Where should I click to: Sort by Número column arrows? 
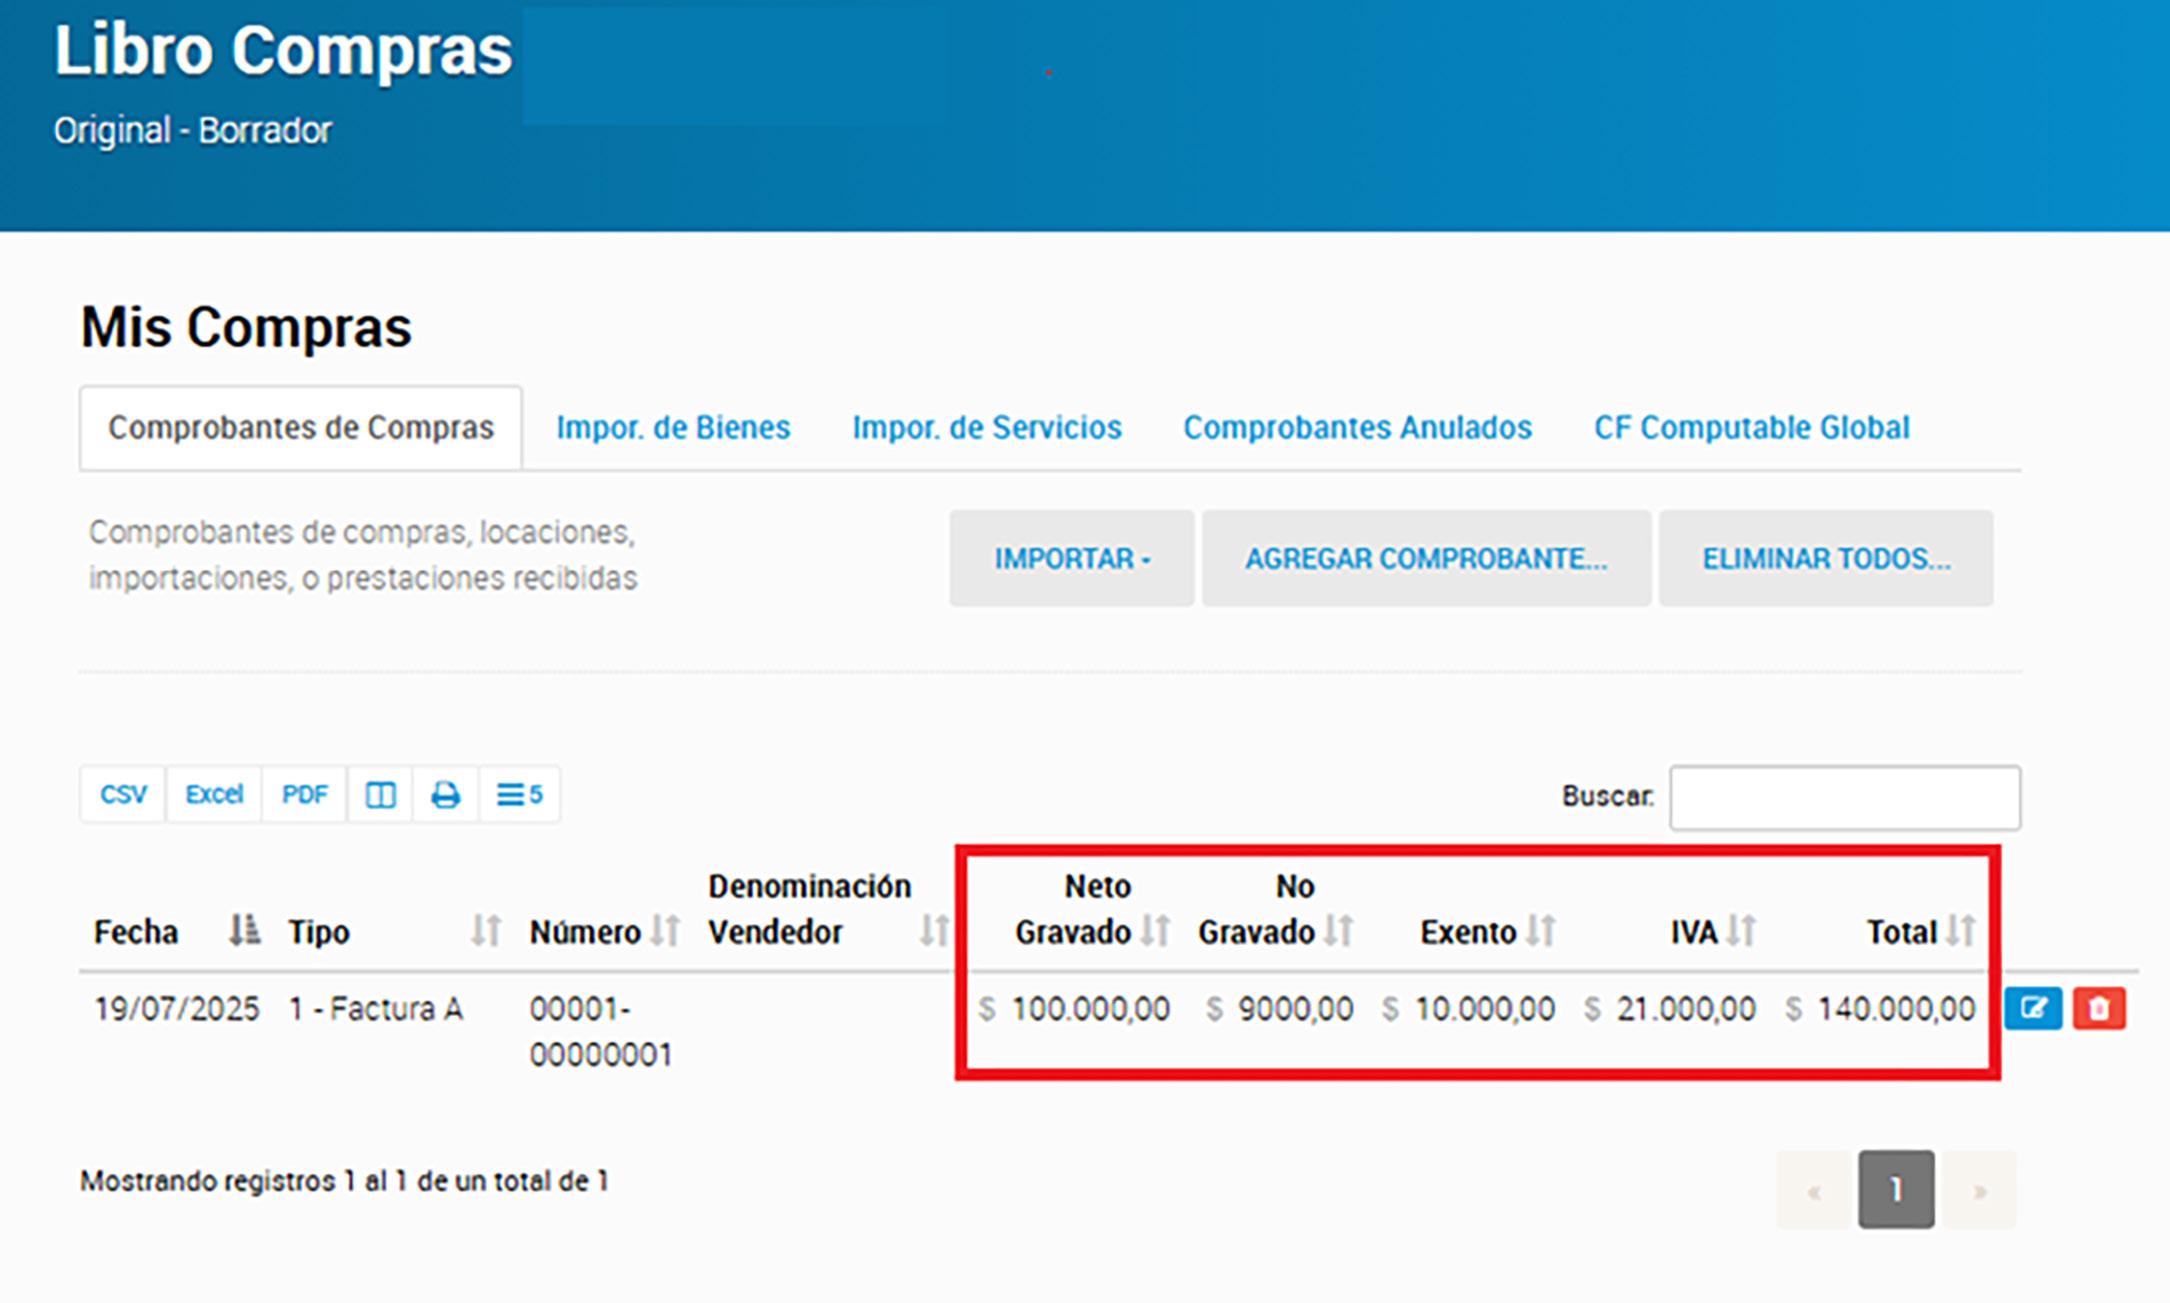click(665, 930)
